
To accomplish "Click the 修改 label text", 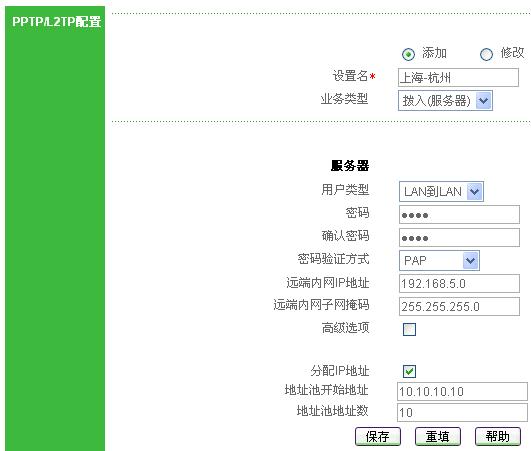I will tap(512, 53).
